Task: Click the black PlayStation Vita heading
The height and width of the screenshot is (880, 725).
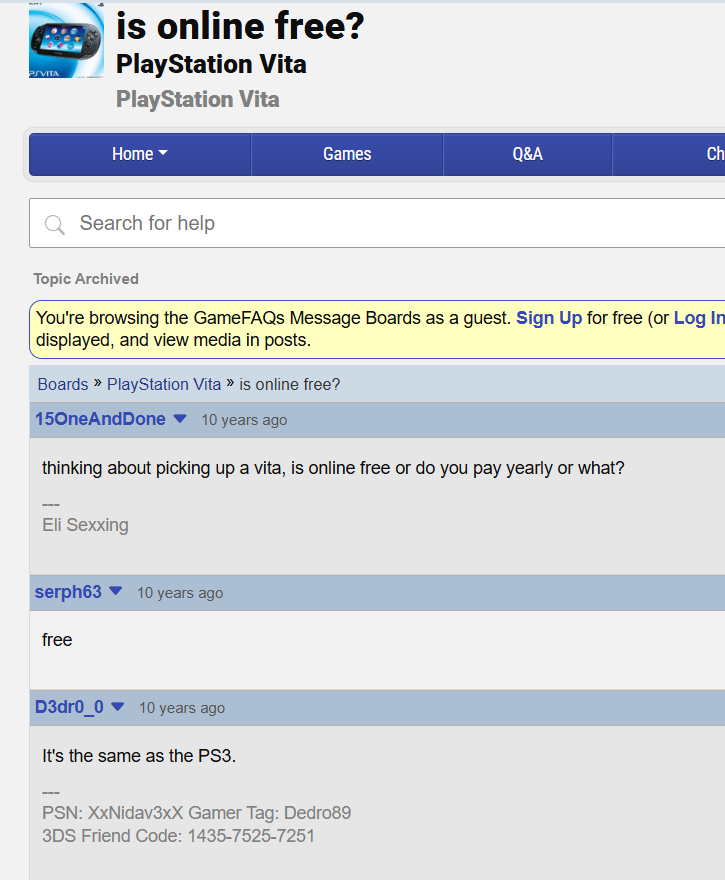Action: pyautogui.click(x=211, y=64)
